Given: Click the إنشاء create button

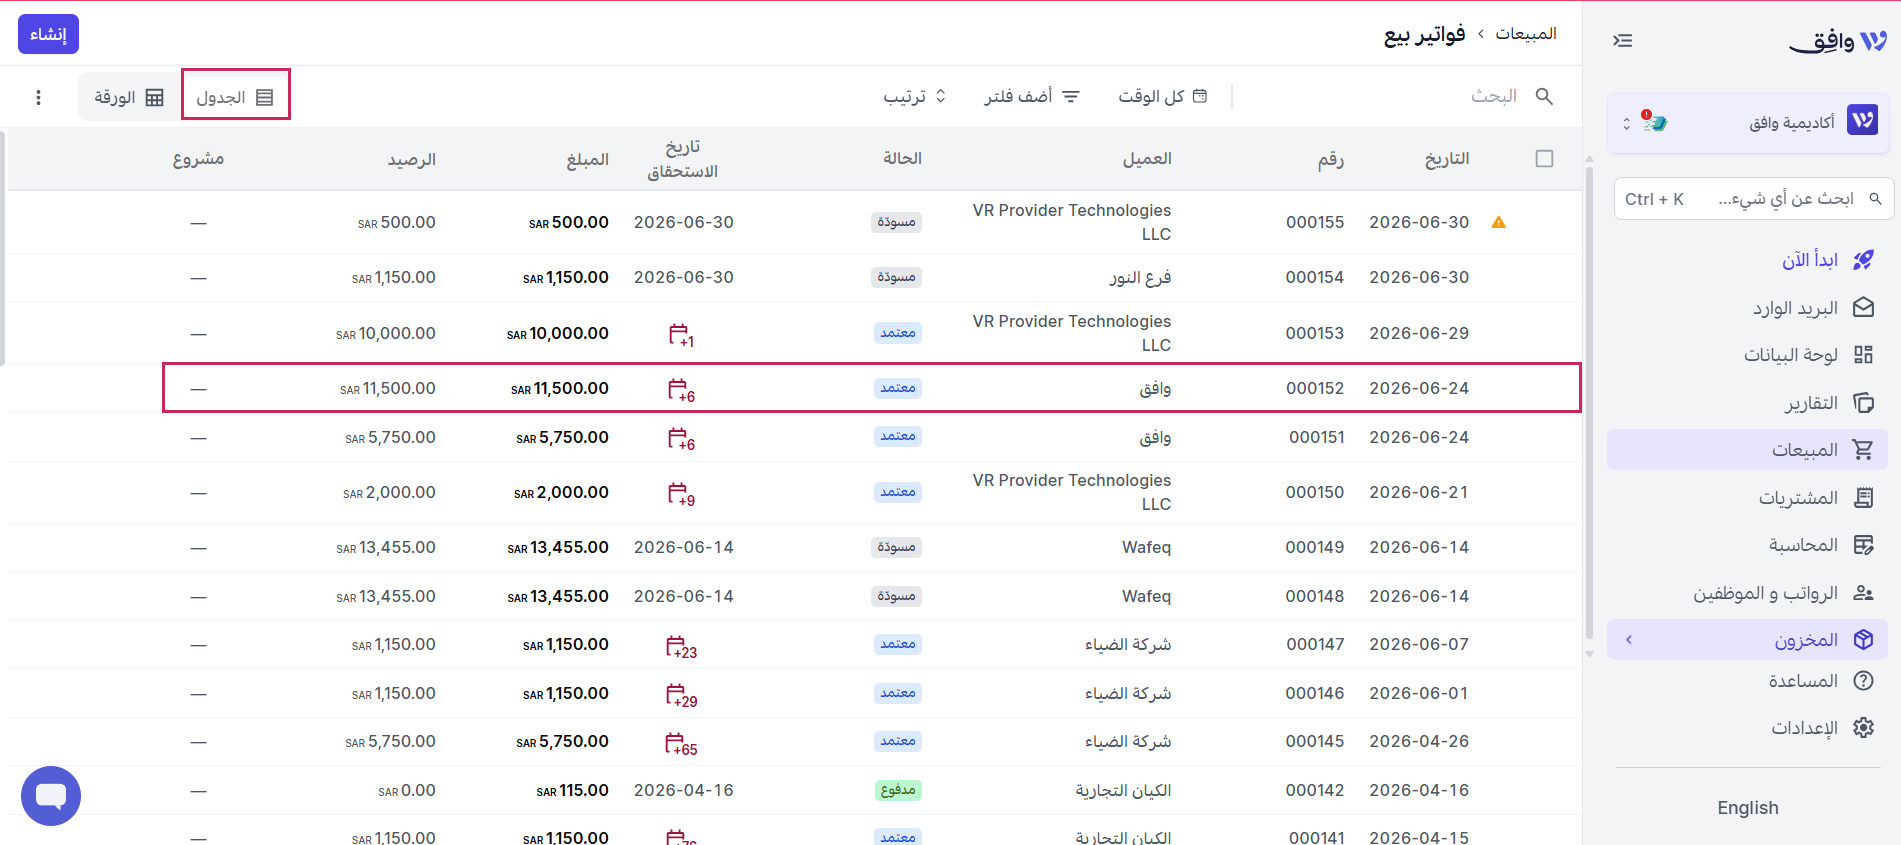Looking at the screenshot, I should 48,34.
